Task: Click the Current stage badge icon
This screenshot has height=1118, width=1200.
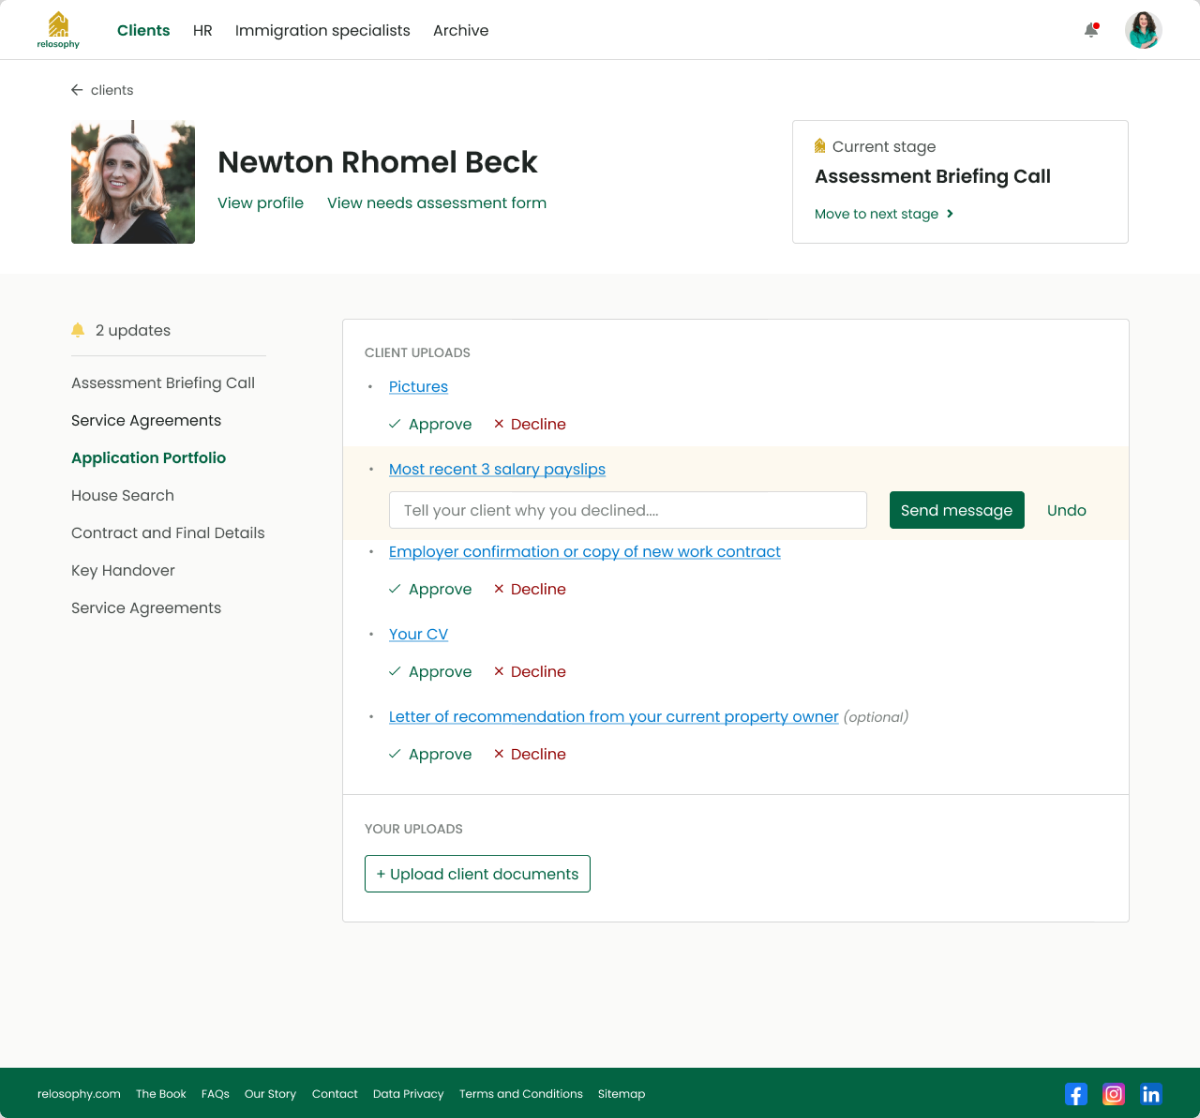Action: (820, 146)
